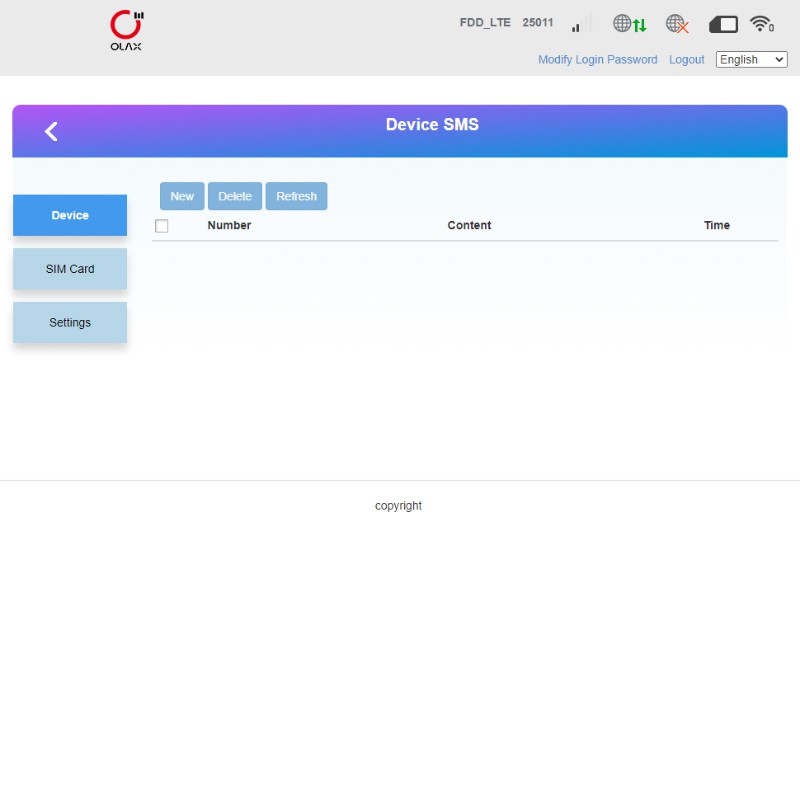Click the Wi-Fi connected clients icon
This screenshot has width=800, height=800.
click(762, 24)
